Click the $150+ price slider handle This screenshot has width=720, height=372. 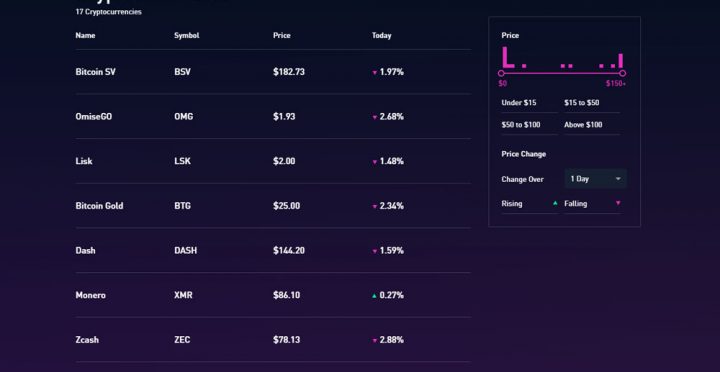click(x=622, y=73)
